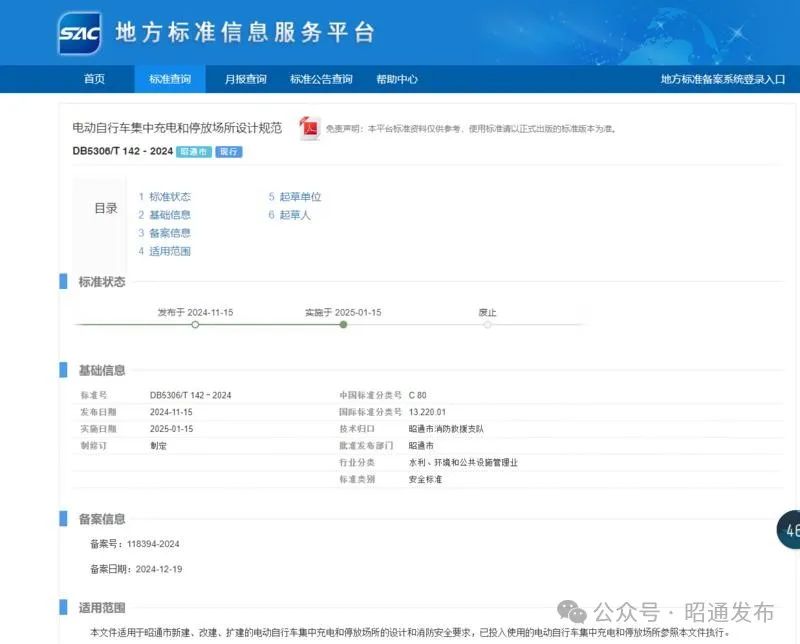Click the 备案日期：2024-12-19 text

pyautogui.click(x=136, y=569)
